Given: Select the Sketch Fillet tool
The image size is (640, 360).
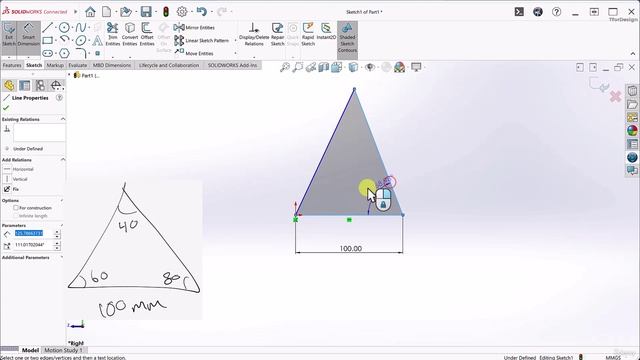Looking at the screenshot, I should (x=81, y=53).
